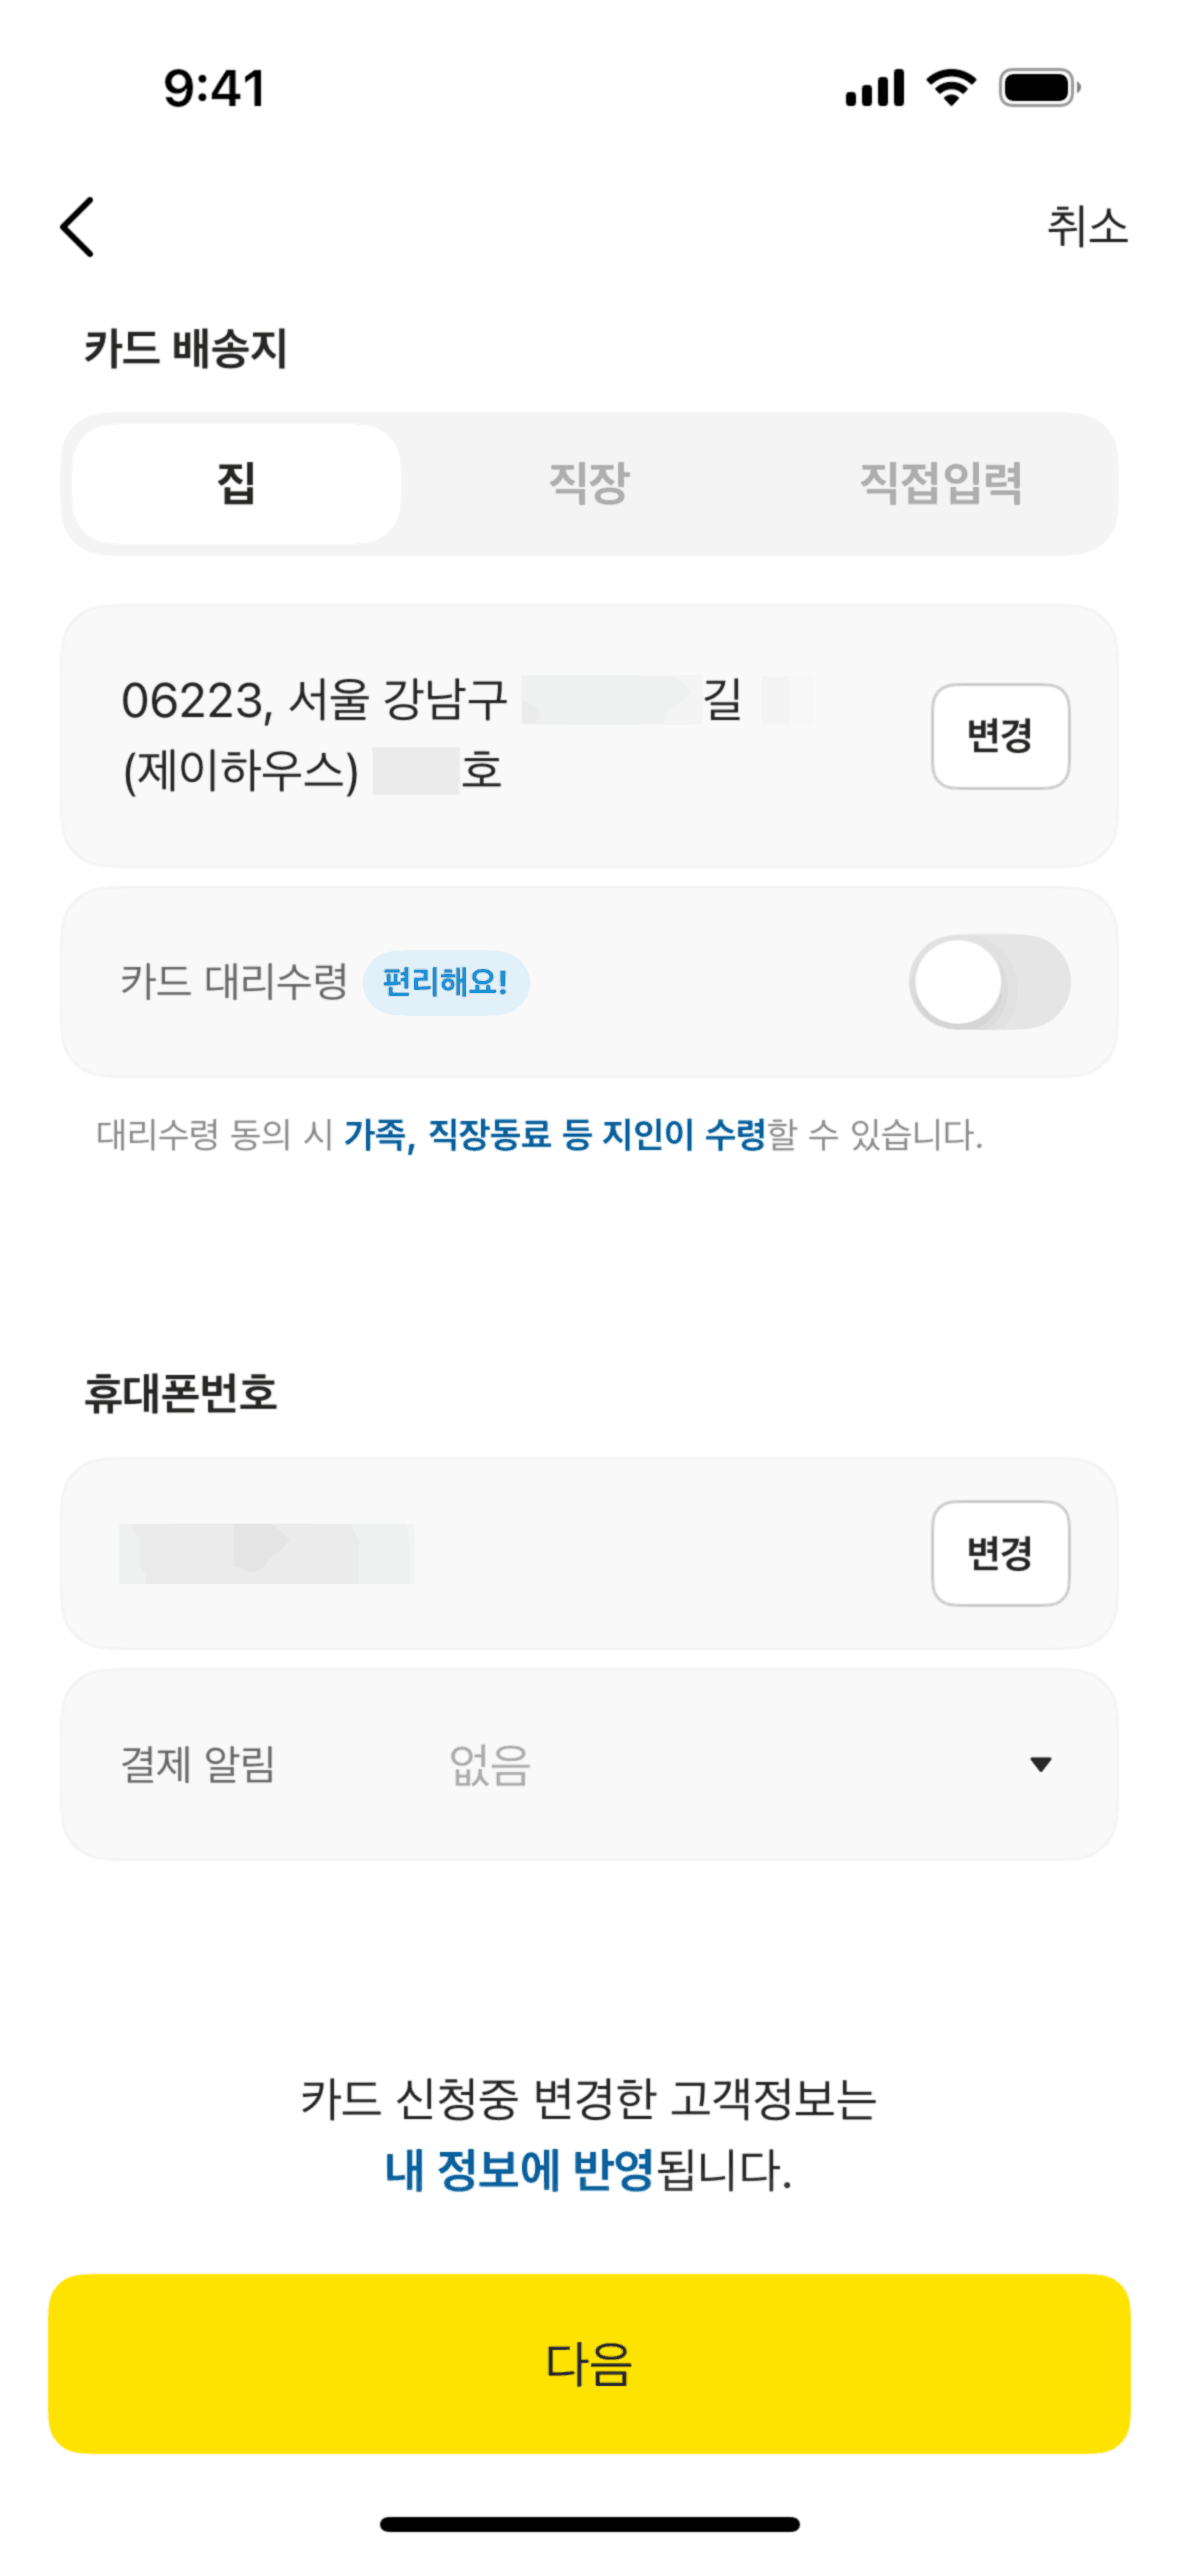Enable the 카드 대리수령 toggle switch
This screenshot has width=1179, height=2556.
[989, 982]
